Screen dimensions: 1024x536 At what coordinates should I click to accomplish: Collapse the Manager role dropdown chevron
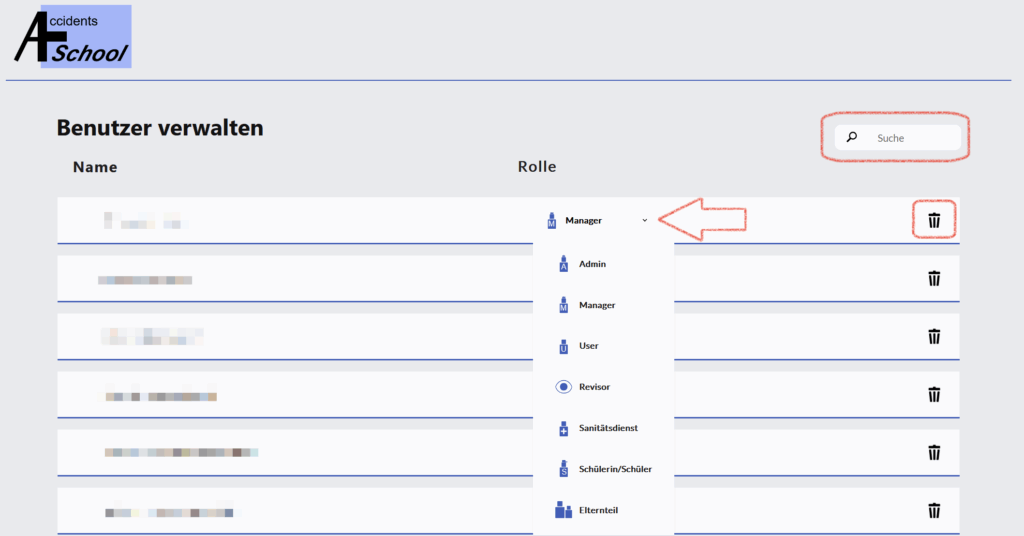point(645,220)
